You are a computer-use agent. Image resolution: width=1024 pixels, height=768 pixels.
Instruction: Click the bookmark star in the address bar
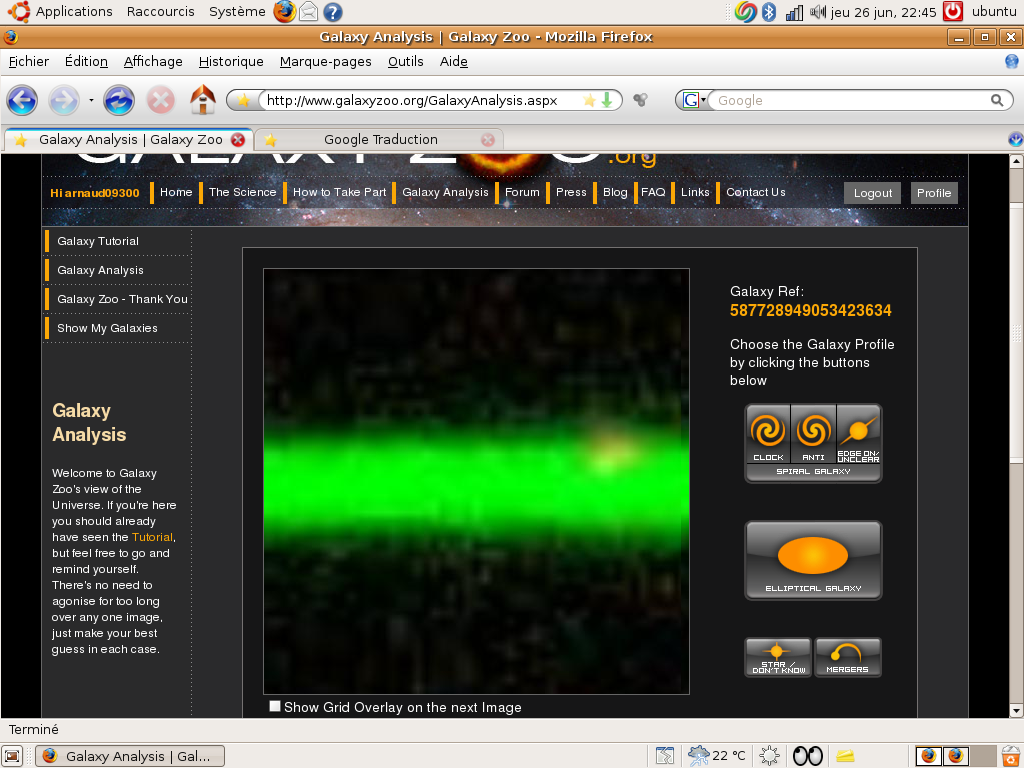click(x=592, y=100)
